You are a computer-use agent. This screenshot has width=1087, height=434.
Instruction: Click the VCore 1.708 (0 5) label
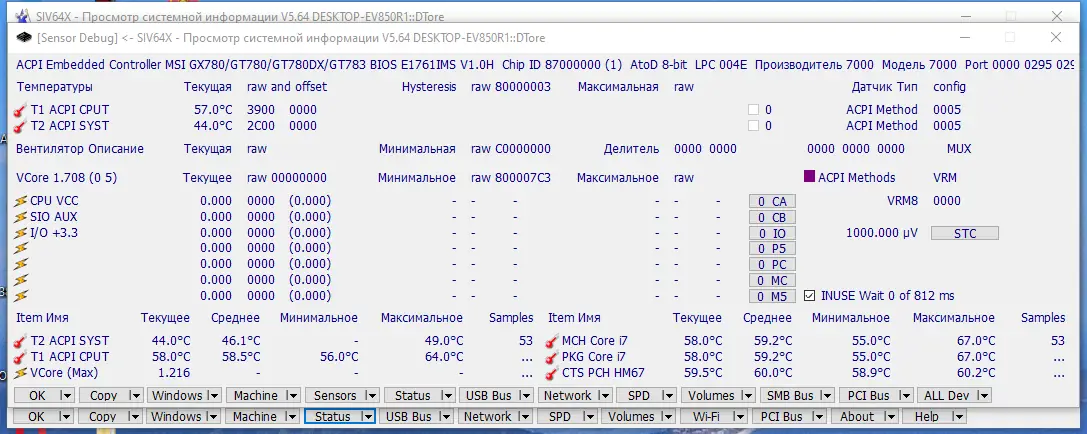(x=67, y=178)
